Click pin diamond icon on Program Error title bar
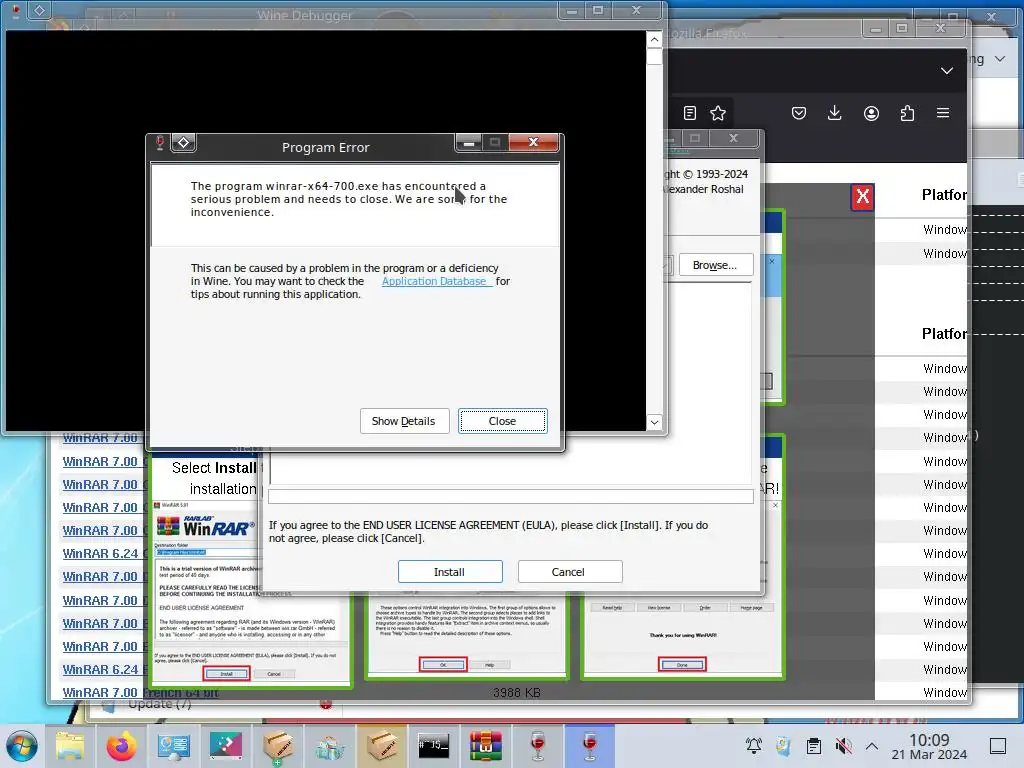Screen dimensions: 1024x768 coord(184,142)
